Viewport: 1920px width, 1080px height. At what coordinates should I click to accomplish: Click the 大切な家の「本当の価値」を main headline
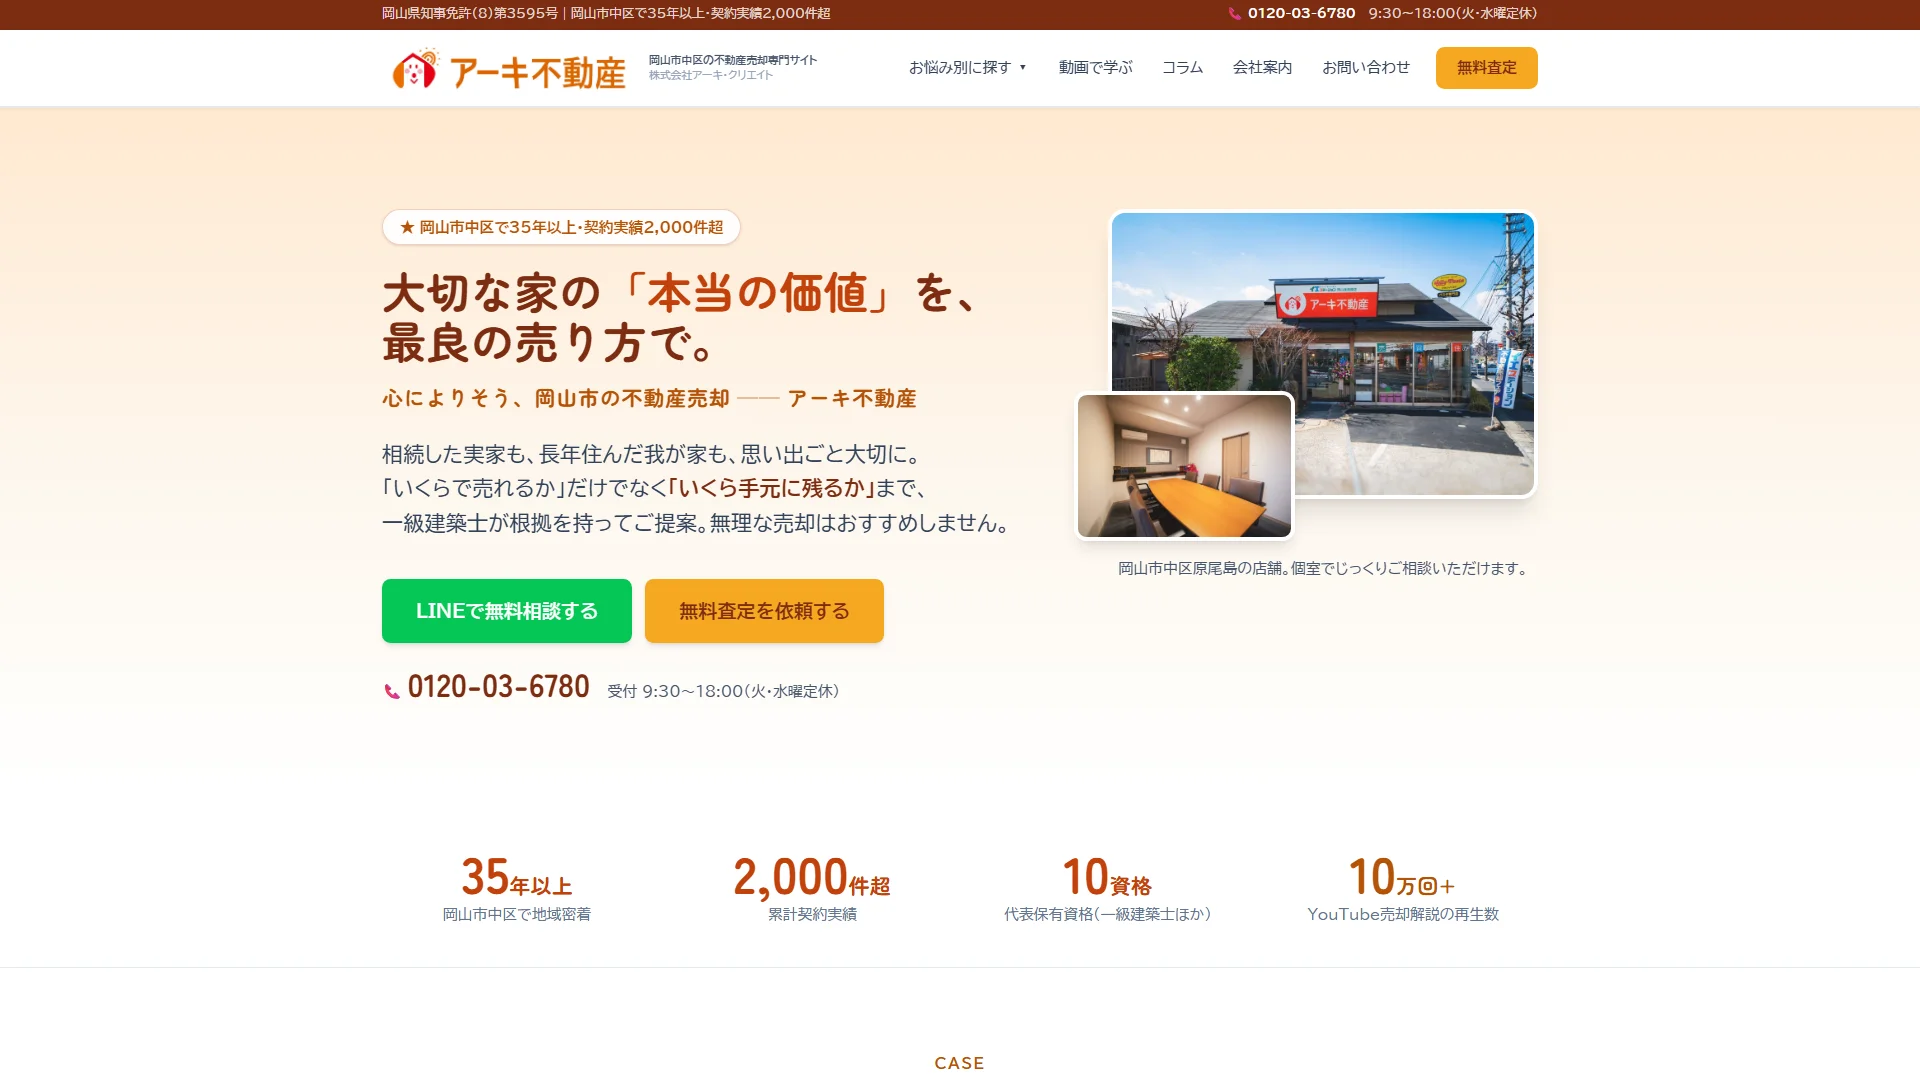[x=680, y=293]
